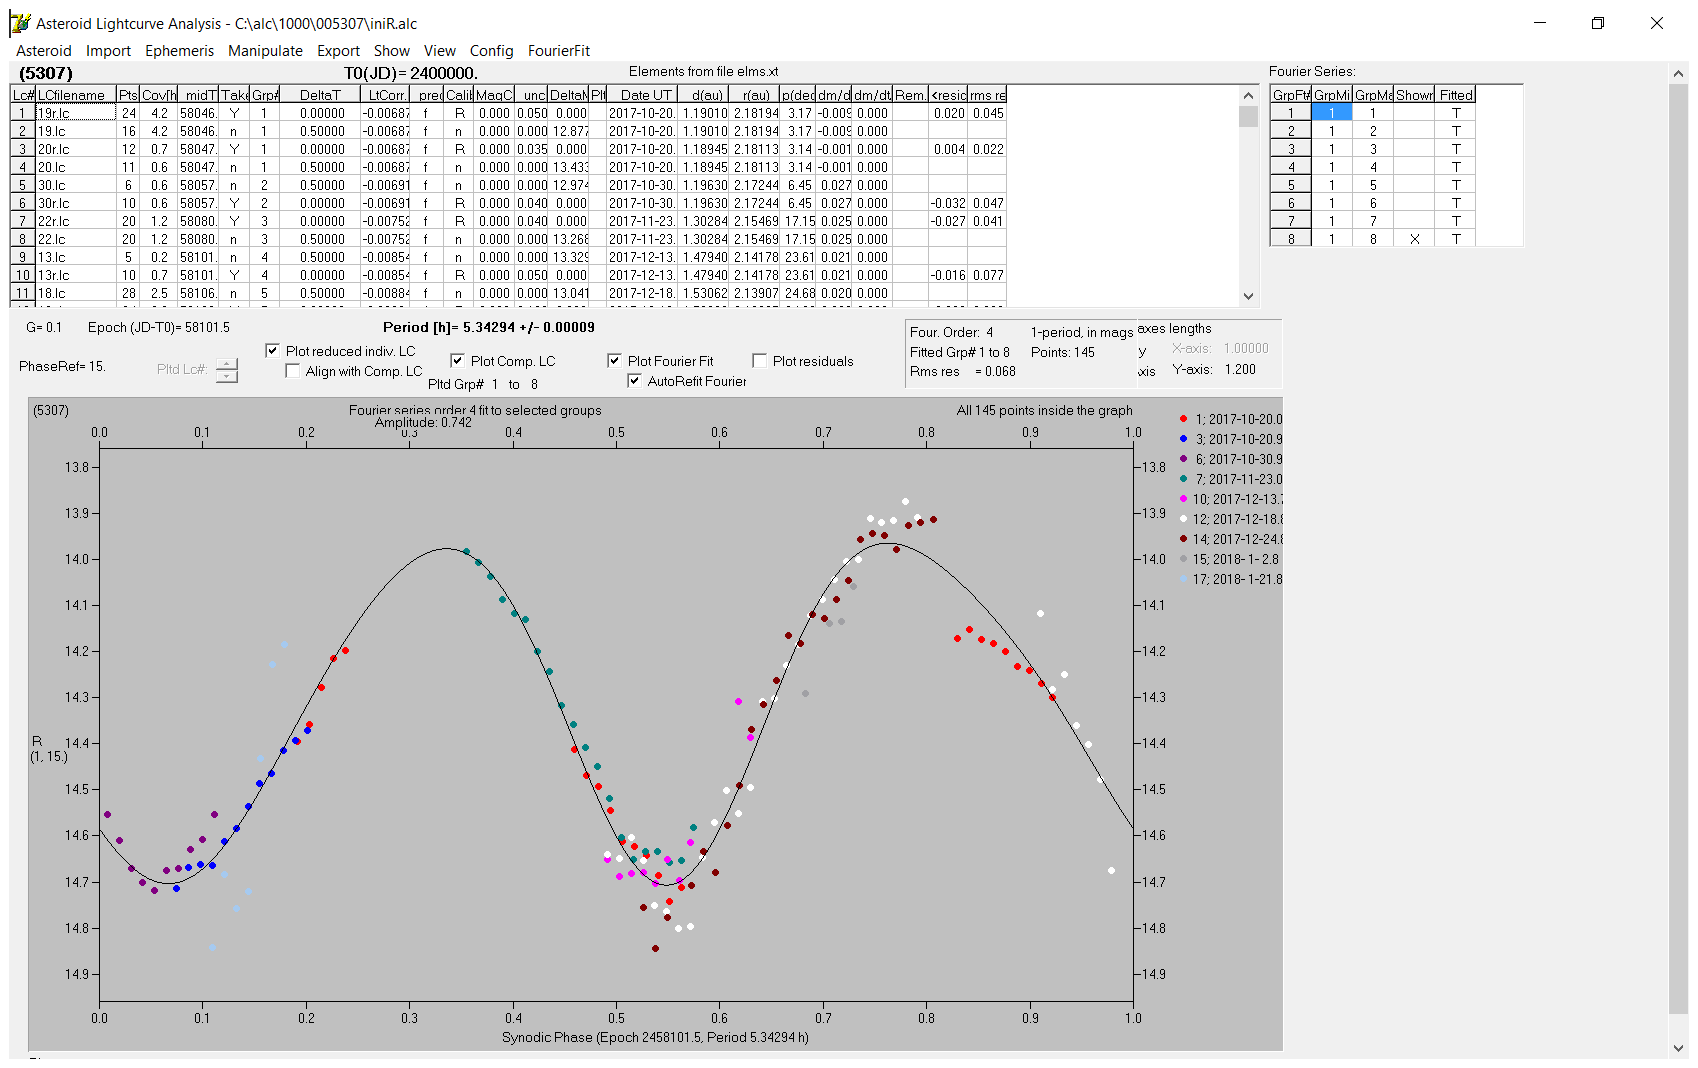Click Fourier Series row header 4

coord(1291,167)
